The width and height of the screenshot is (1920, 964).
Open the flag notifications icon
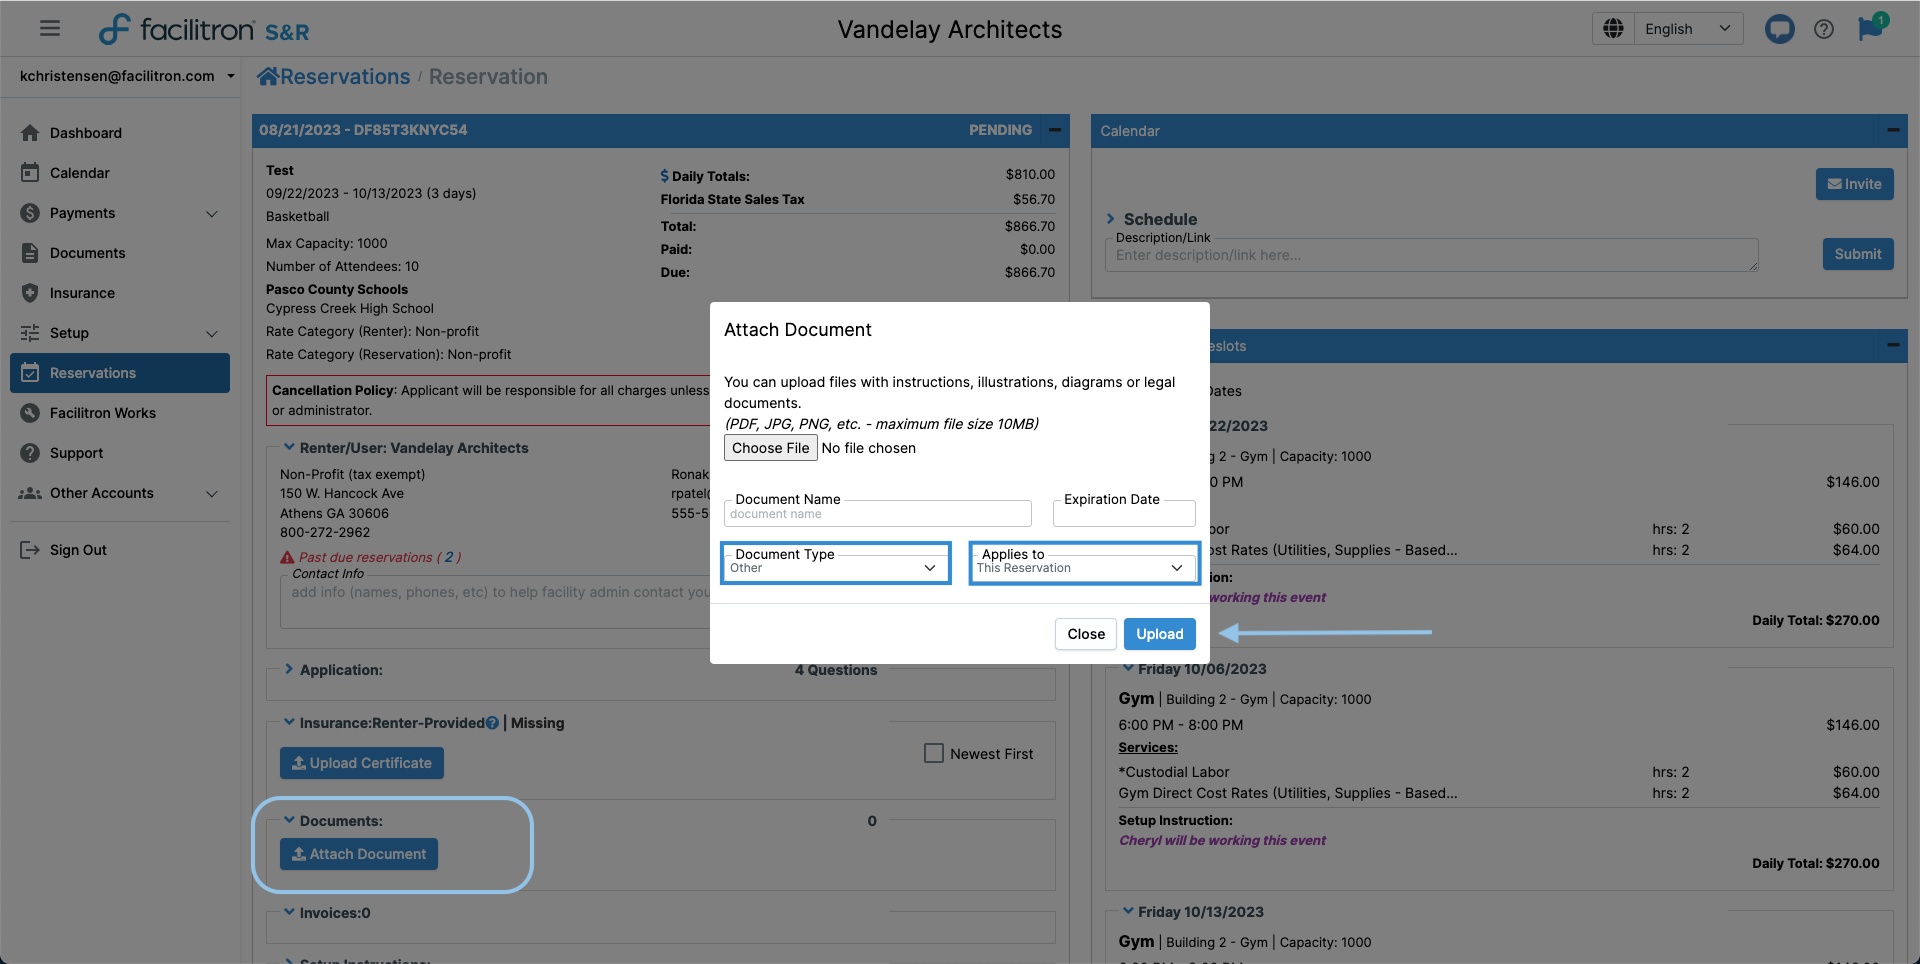1871,28
